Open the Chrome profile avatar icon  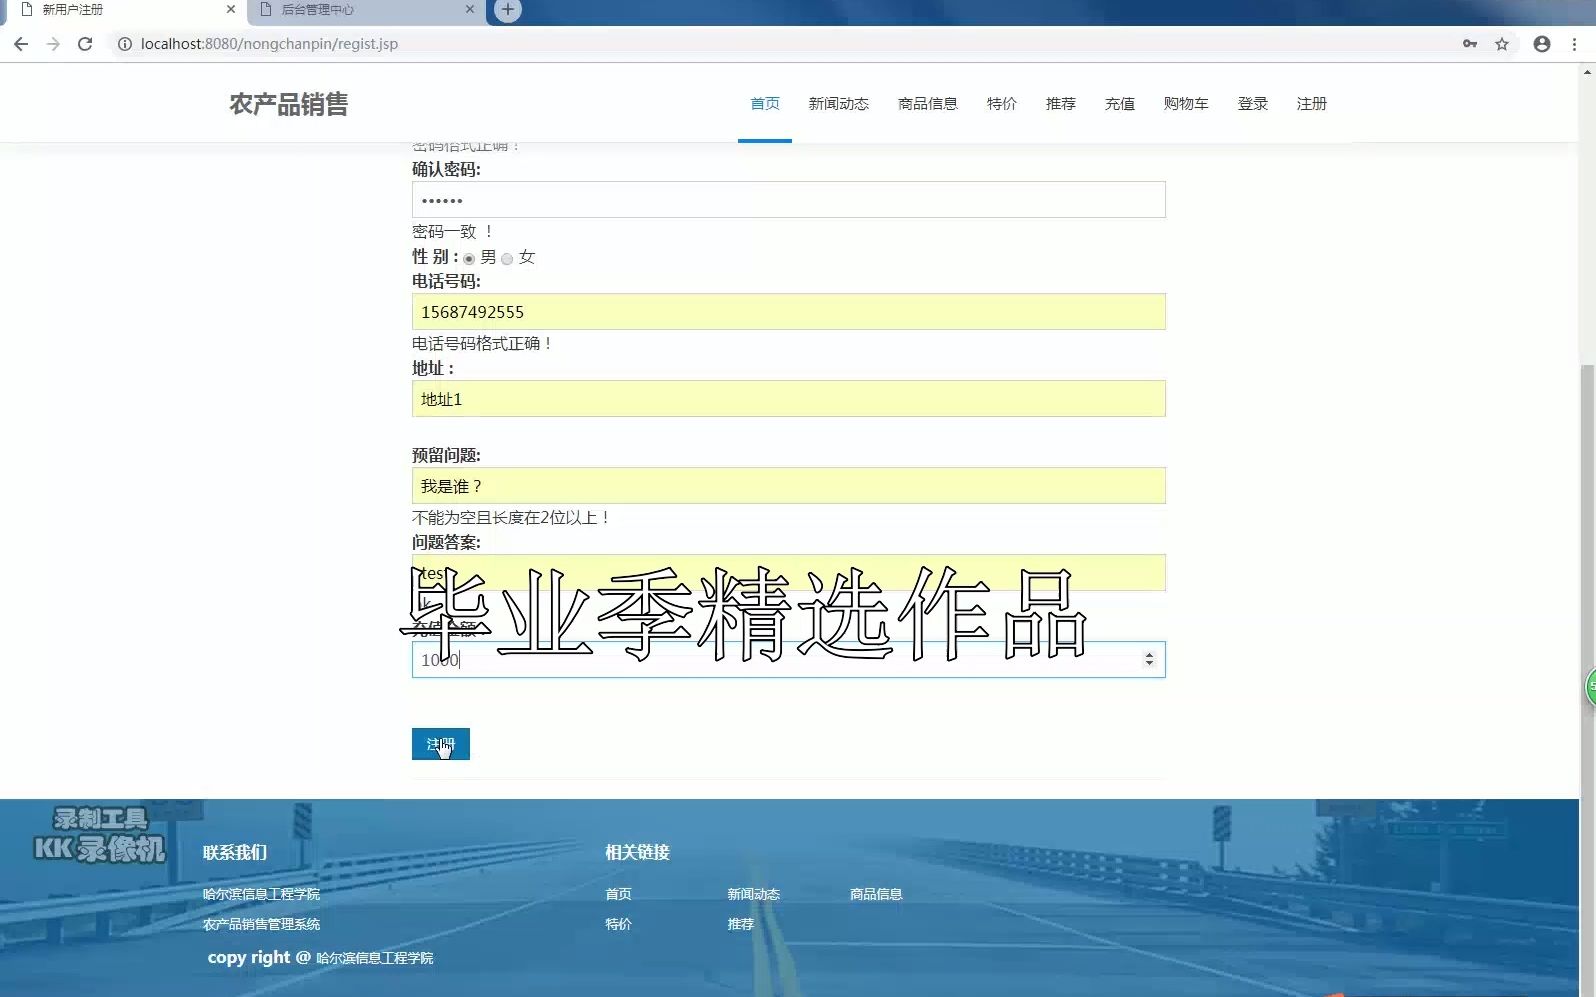pos(1542,44)
